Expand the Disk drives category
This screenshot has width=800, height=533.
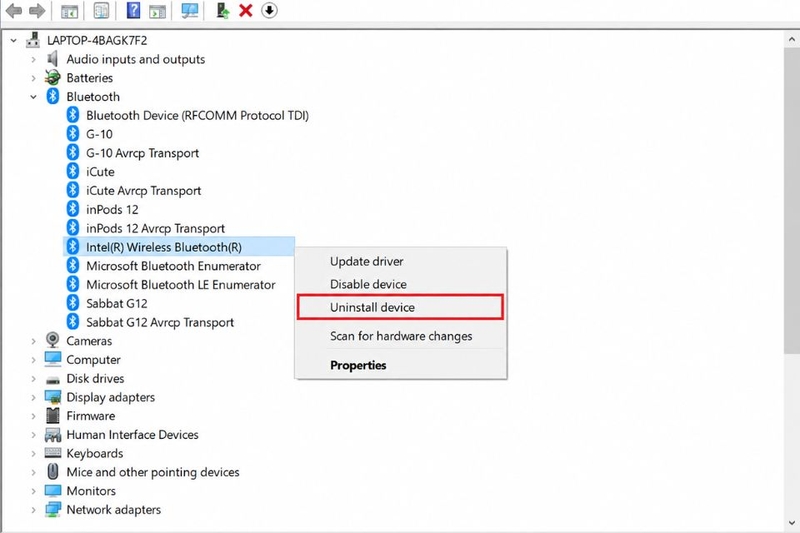(x=33, y=378)
